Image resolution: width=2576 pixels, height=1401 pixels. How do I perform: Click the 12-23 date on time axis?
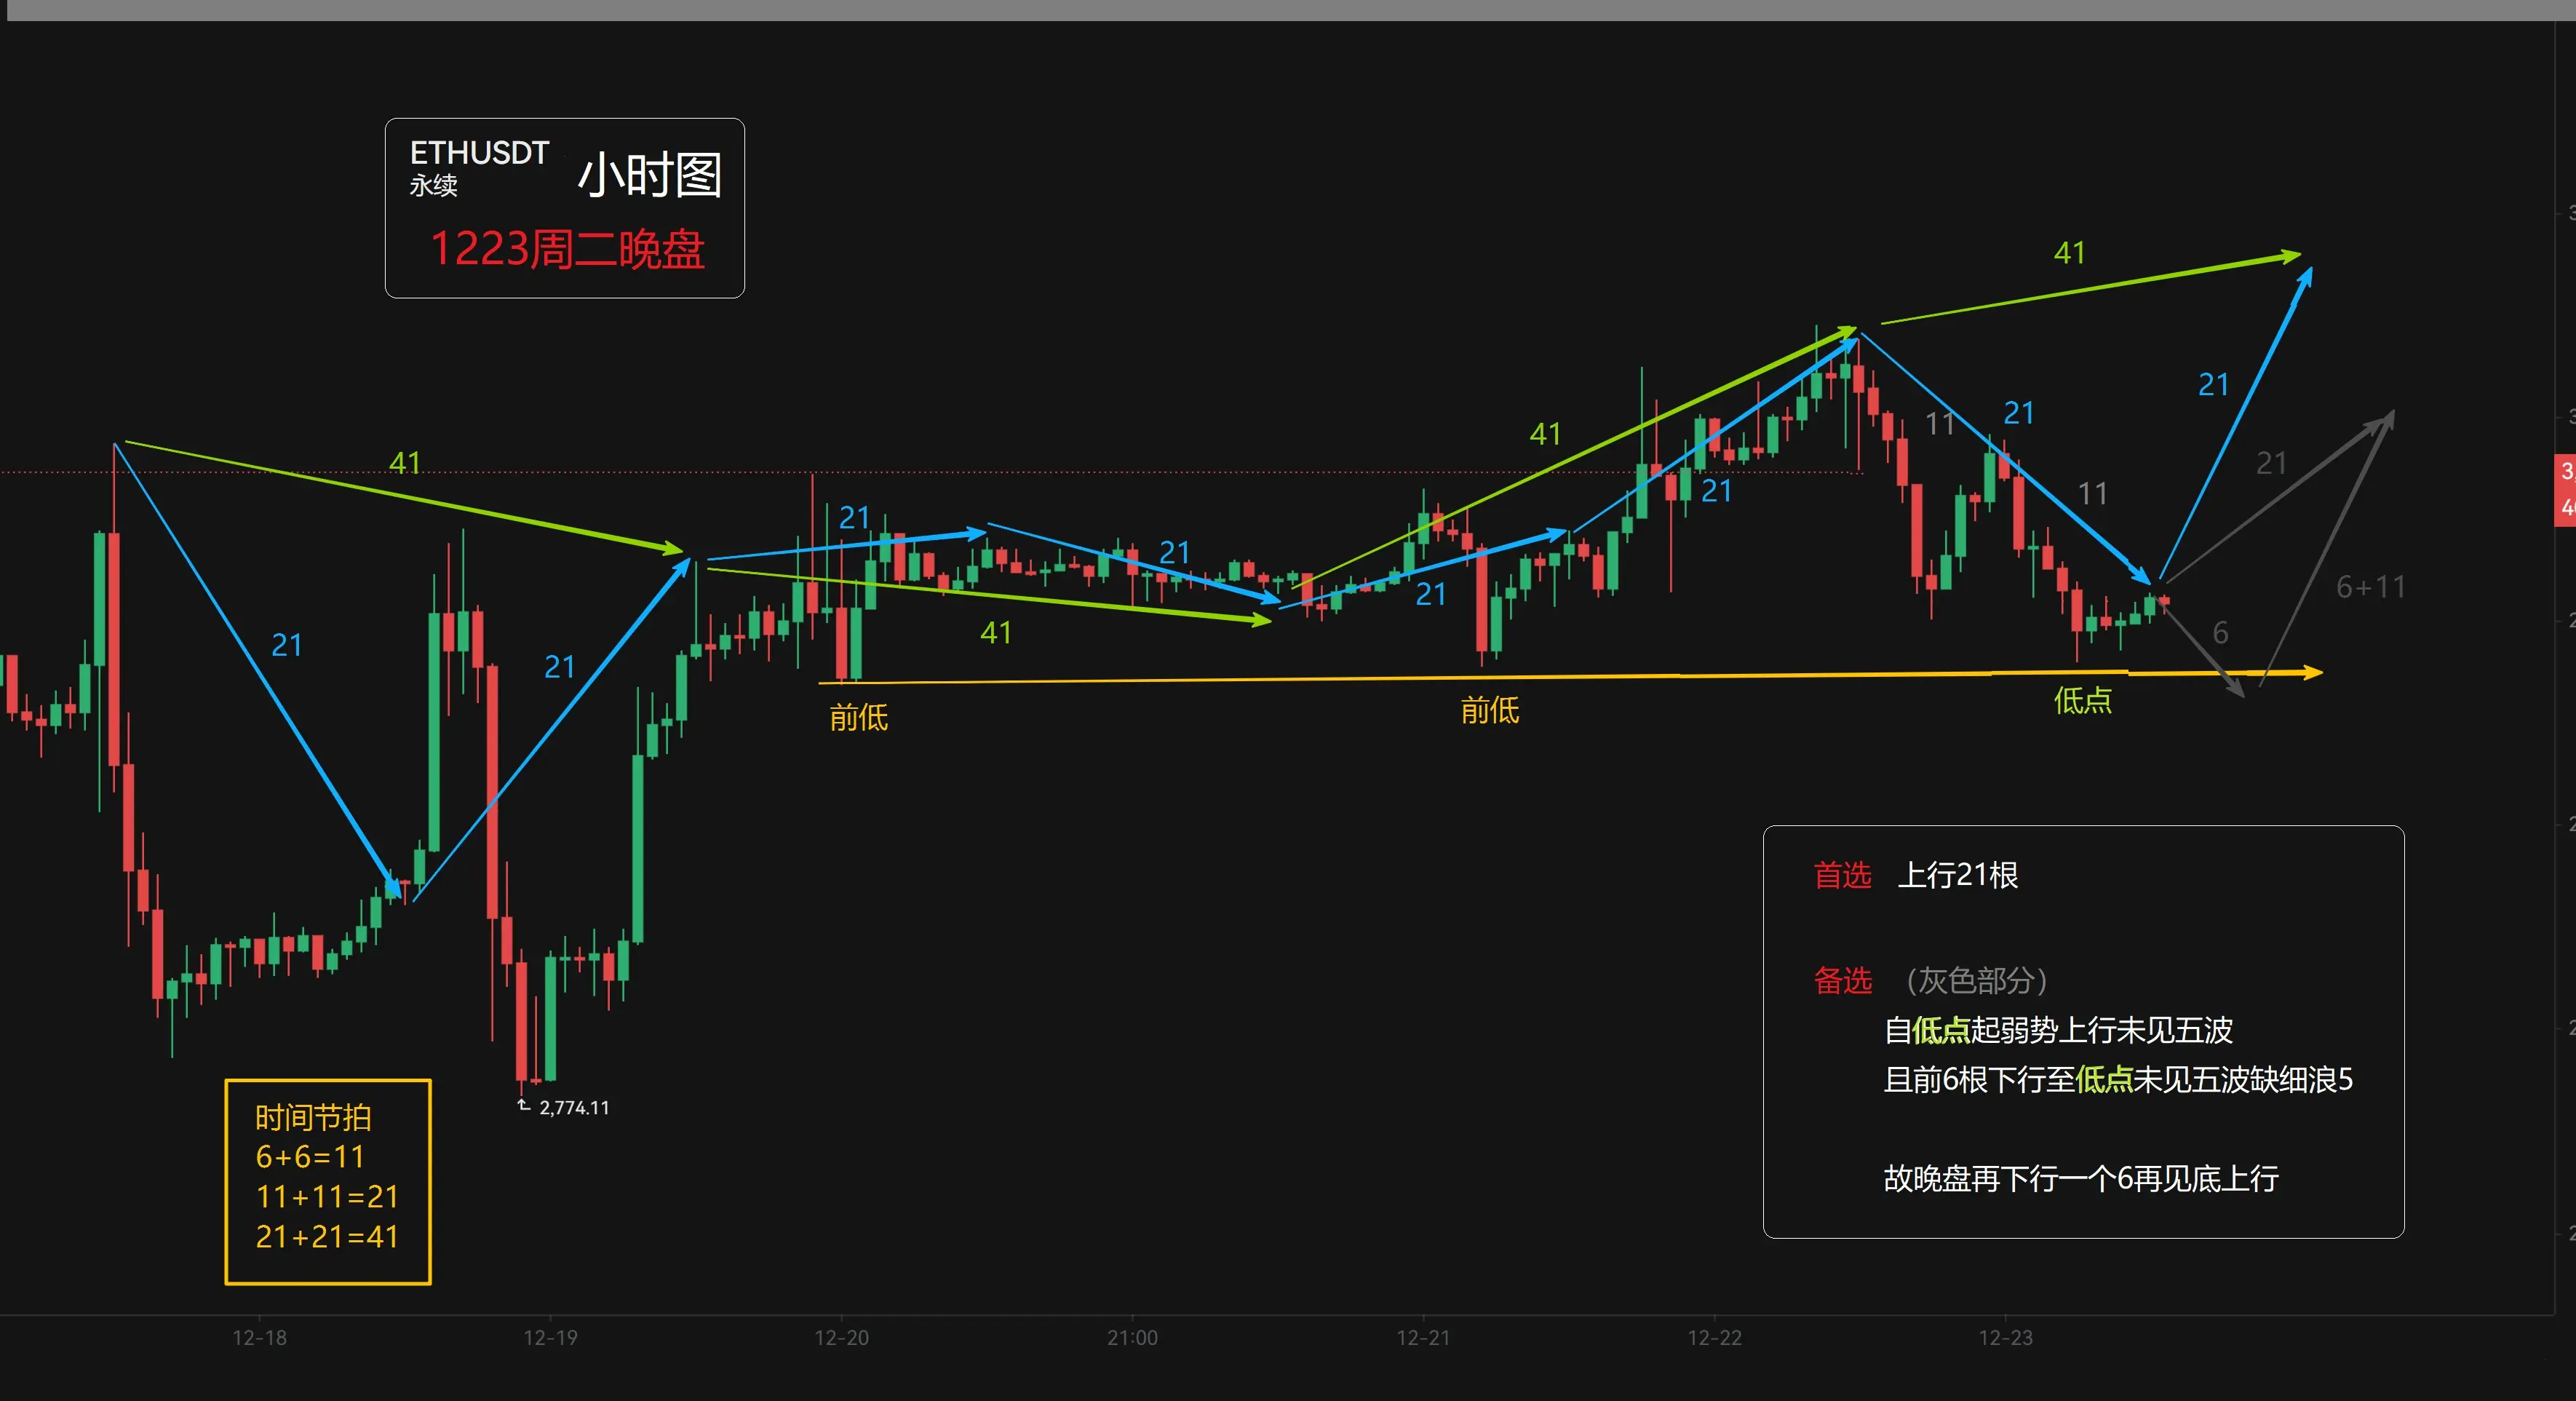2005,1337
